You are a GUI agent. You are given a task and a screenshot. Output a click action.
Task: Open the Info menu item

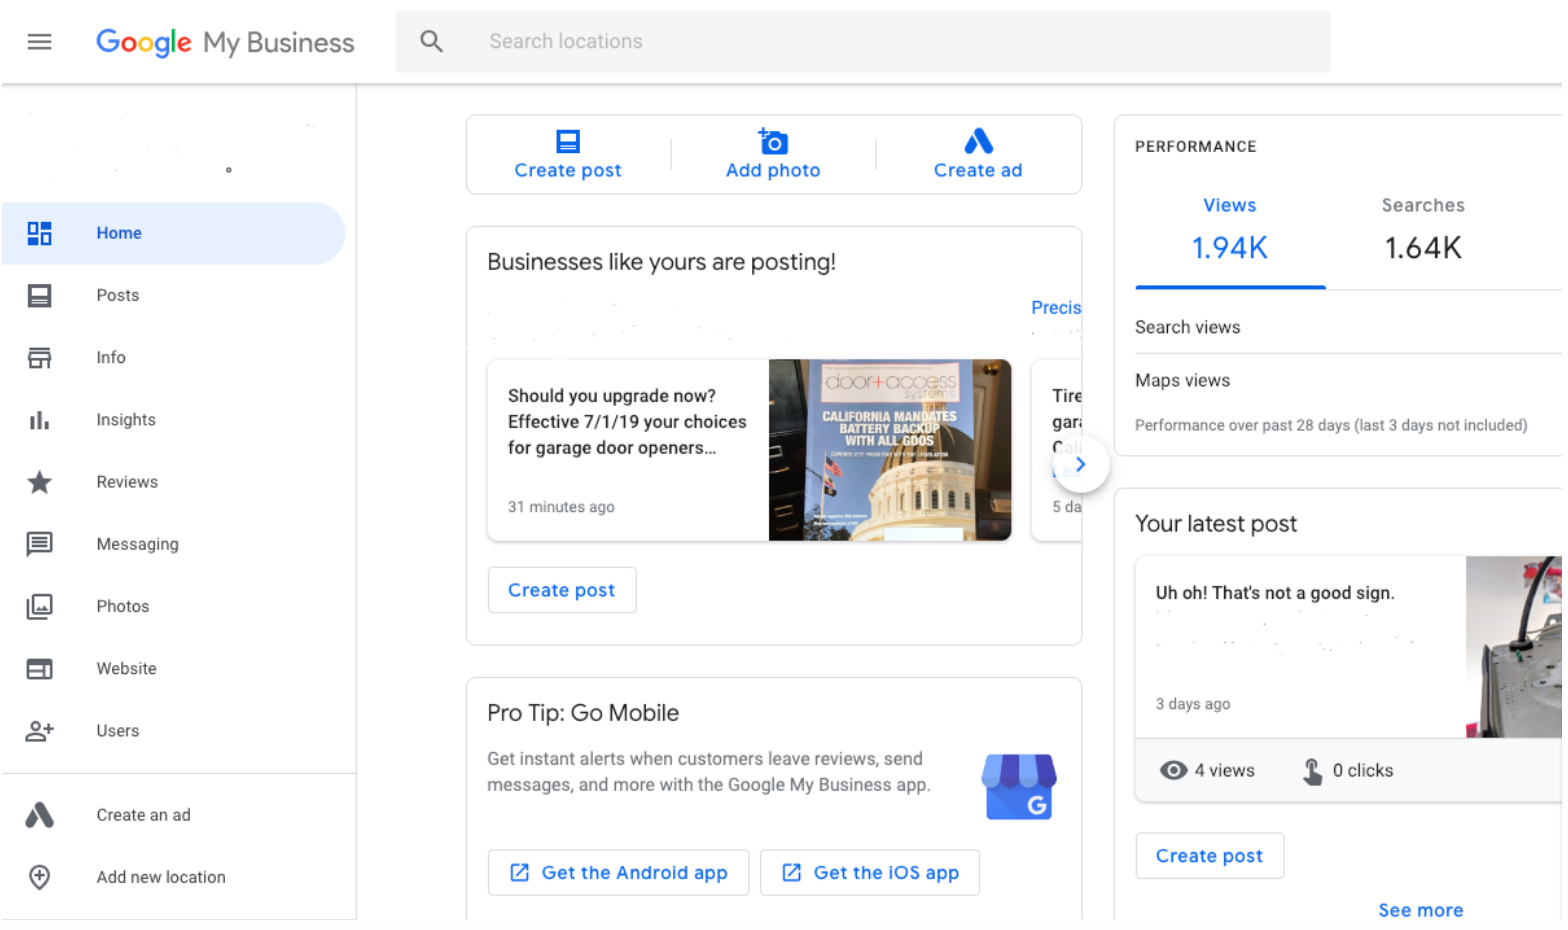174,357
